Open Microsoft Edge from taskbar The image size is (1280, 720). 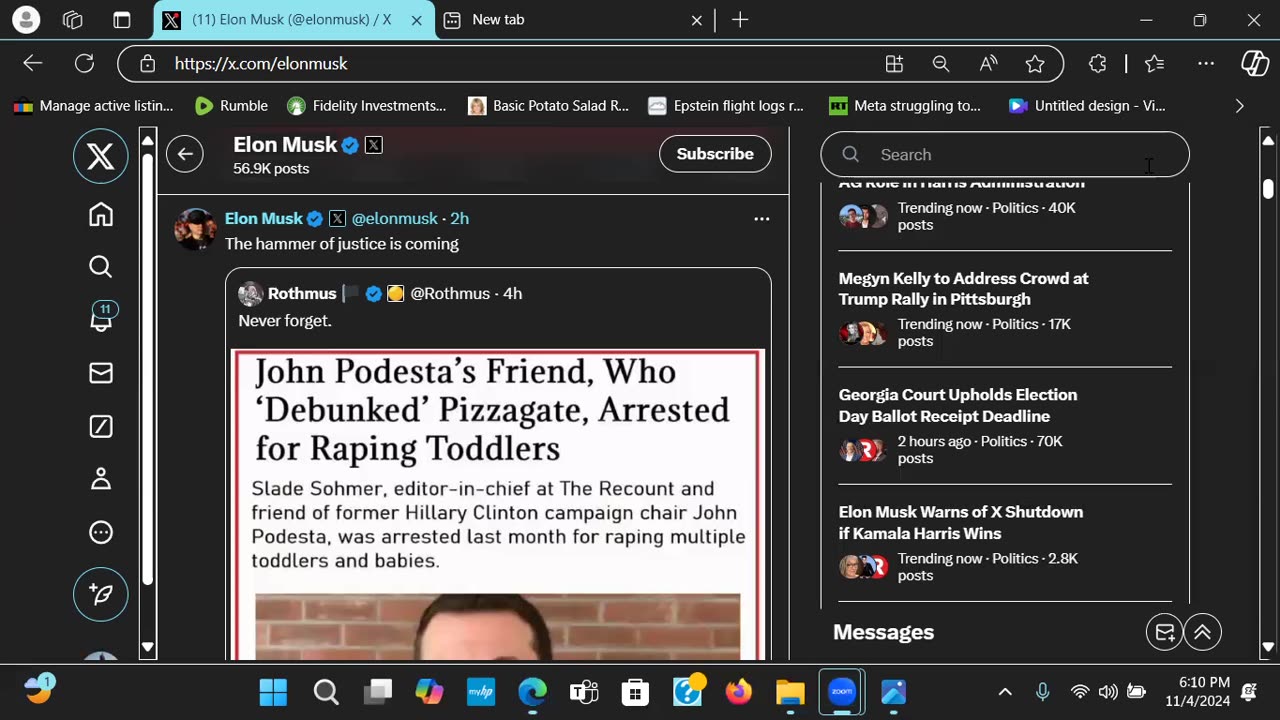click(x=532, y=692)
